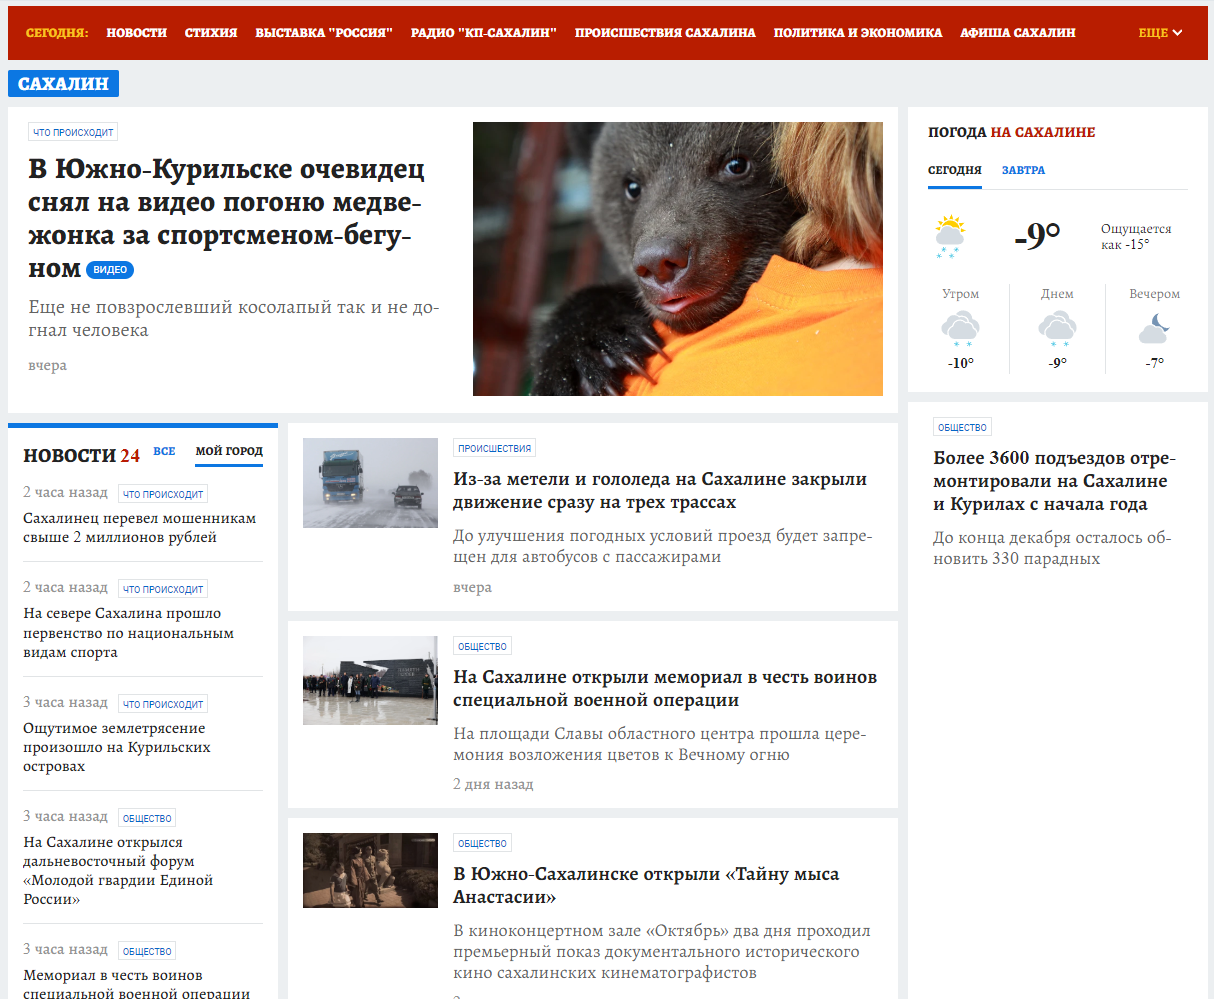The width and height of the screenshot is (1214, 999).
Task: Open РАДИО "КП-САХАЛИН" menu item
Action: click(484, 33)
